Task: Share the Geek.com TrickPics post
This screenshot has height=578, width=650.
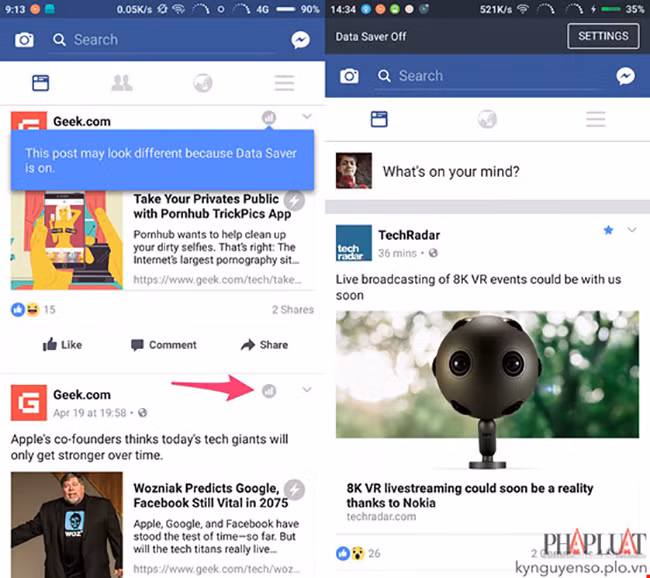Action: point(264,345)
